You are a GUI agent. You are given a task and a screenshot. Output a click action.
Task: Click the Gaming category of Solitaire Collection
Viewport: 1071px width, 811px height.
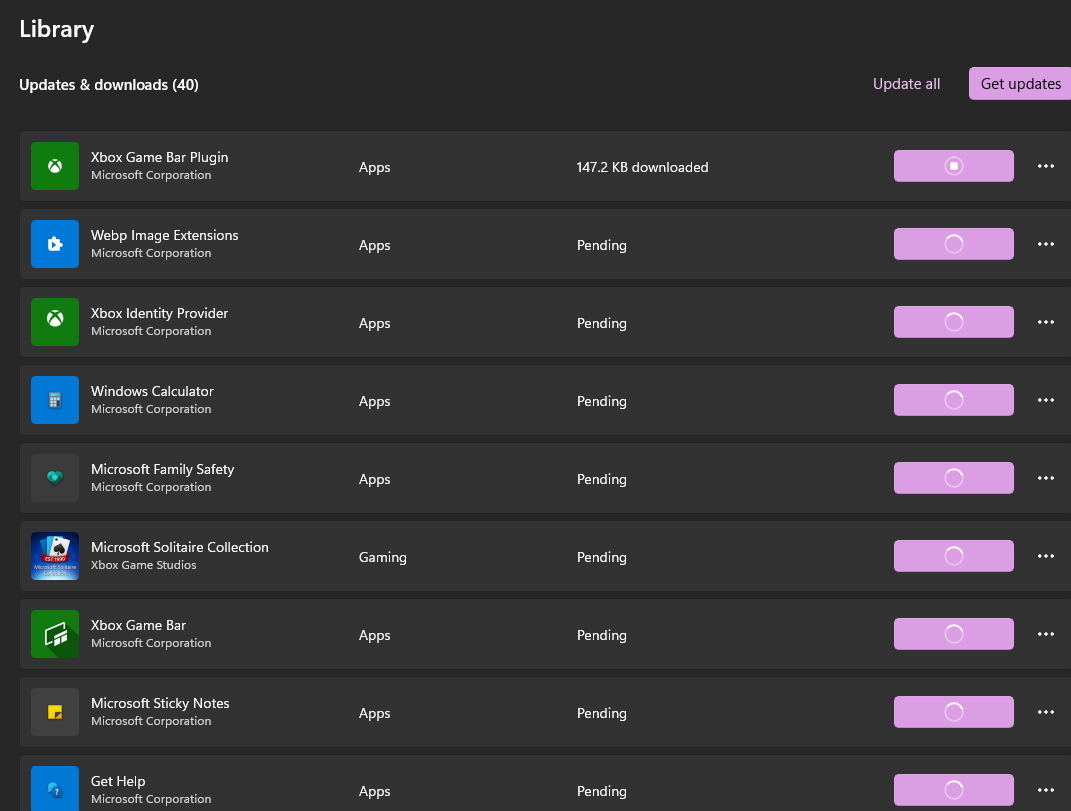[x=382, y=558]
